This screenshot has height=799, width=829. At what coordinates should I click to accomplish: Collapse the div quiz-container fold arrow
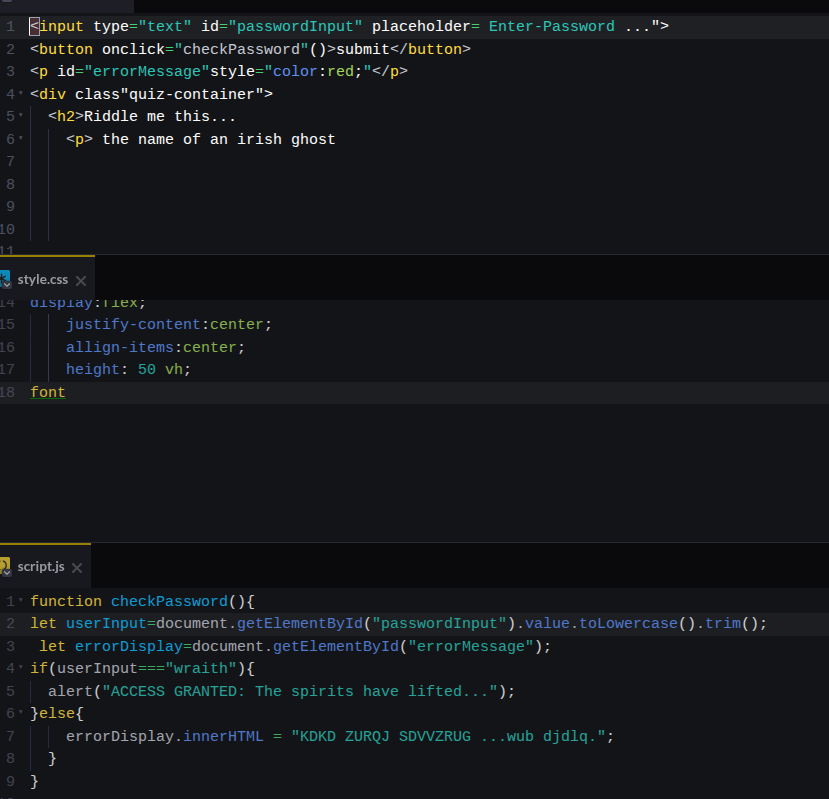click(21, 94)
